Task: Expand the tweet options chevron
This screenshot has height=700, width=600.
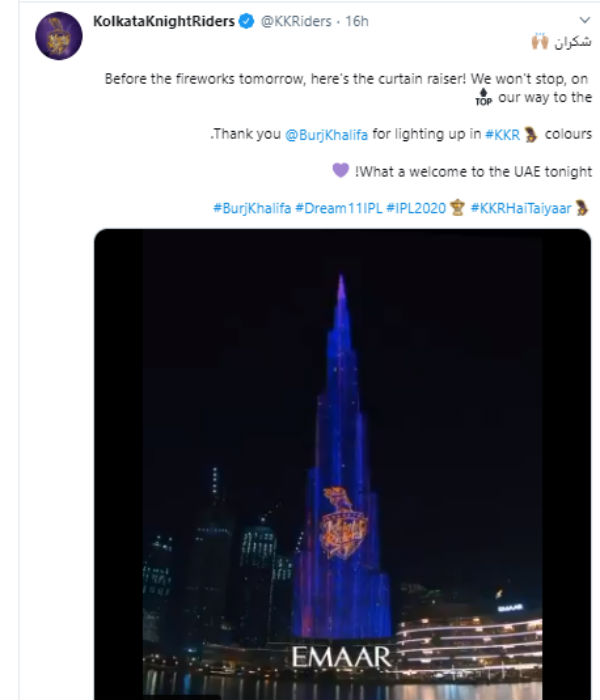Action: [585, 19]
